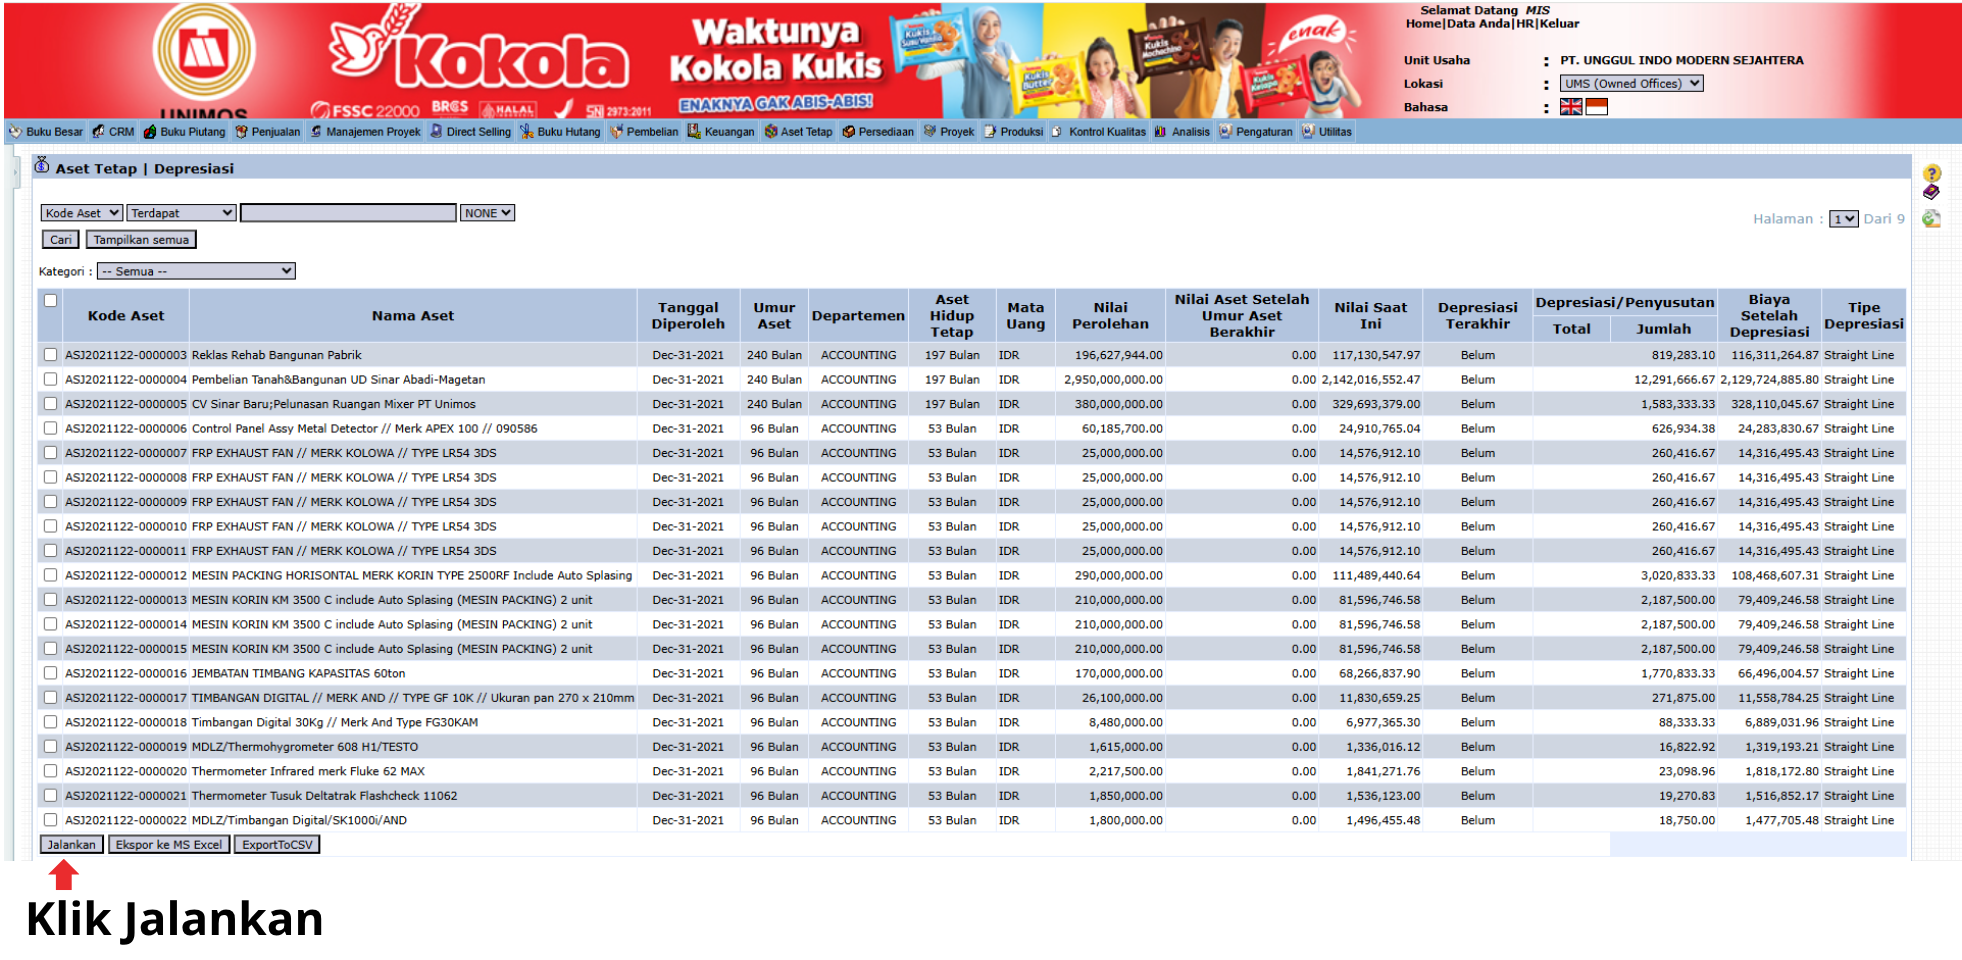The image size is (1962, 960).
Task: Check asset ASJ2021122-0000003 Reklas Rehab Bangunan Pabrik
Action: 49,354
